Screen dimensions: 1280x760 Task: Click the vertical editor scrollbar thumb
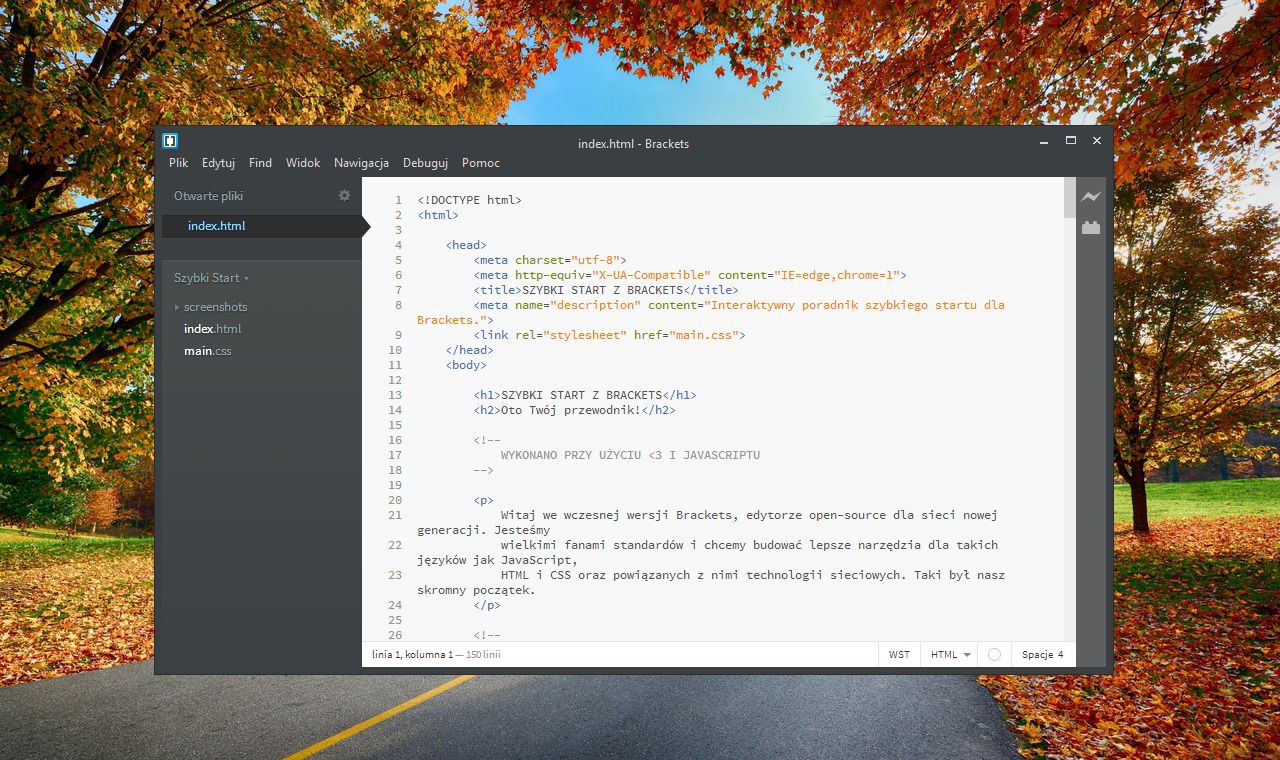[1070, 198]
